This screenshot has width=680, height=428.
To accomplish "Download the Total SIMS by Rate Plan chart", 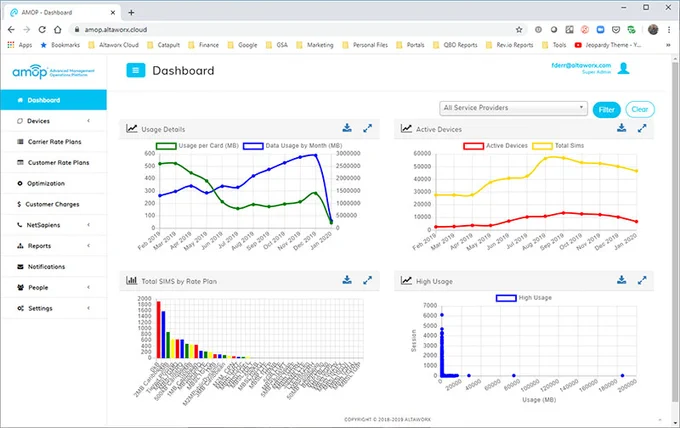I will point(347,280).
